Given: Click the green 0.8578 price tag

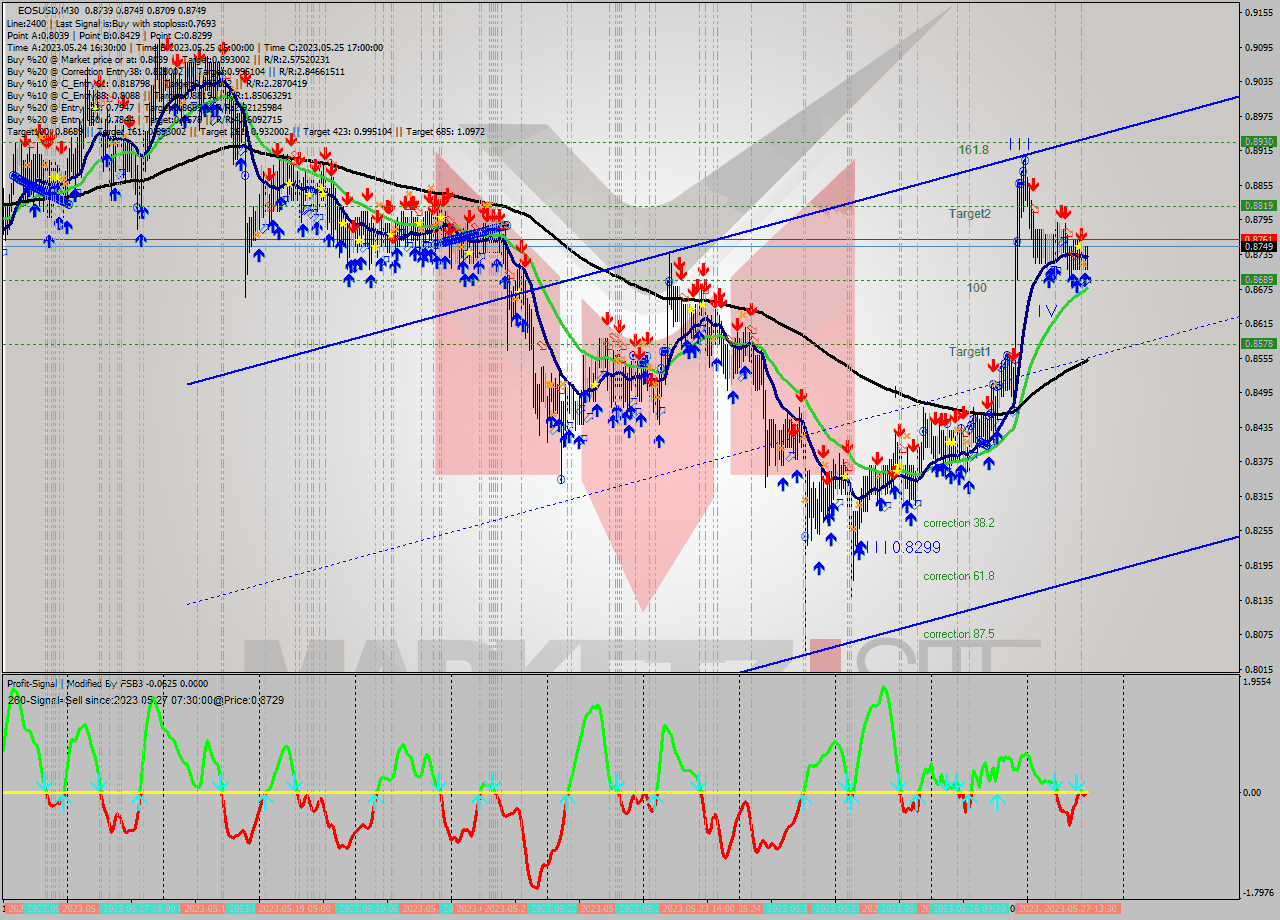Looking at the screenshot, I should pos(1258,343).
